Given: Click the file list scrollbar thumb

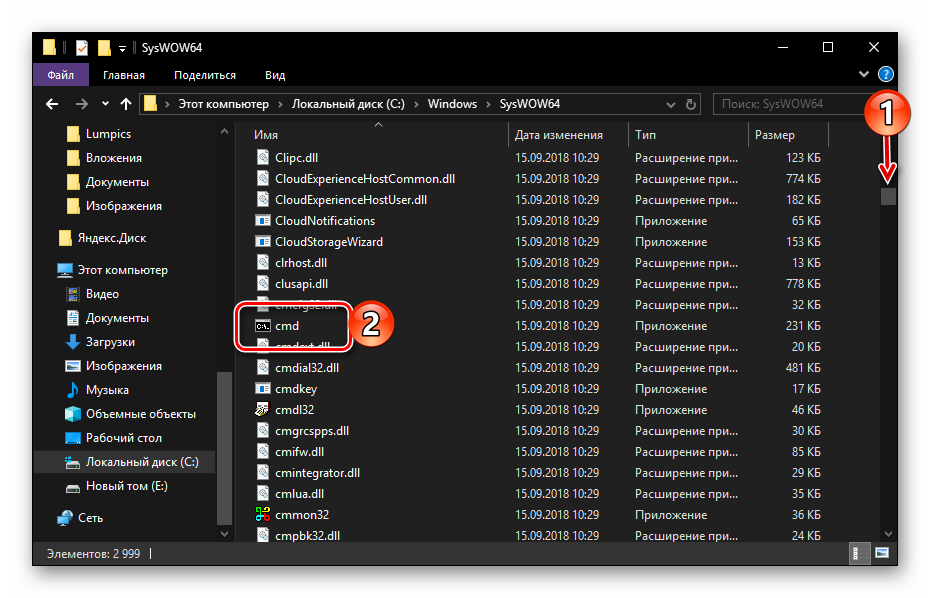Looking at the screenshot, I should tap(888, 196).
